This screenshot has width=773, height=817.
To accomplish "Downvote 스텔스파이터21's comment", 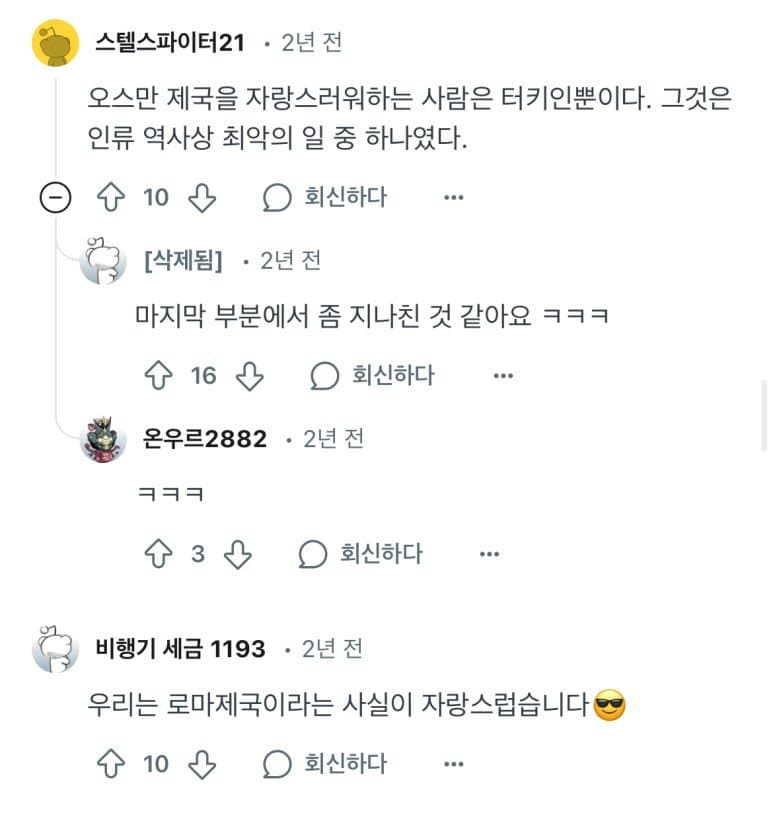I will coord(203,197).
